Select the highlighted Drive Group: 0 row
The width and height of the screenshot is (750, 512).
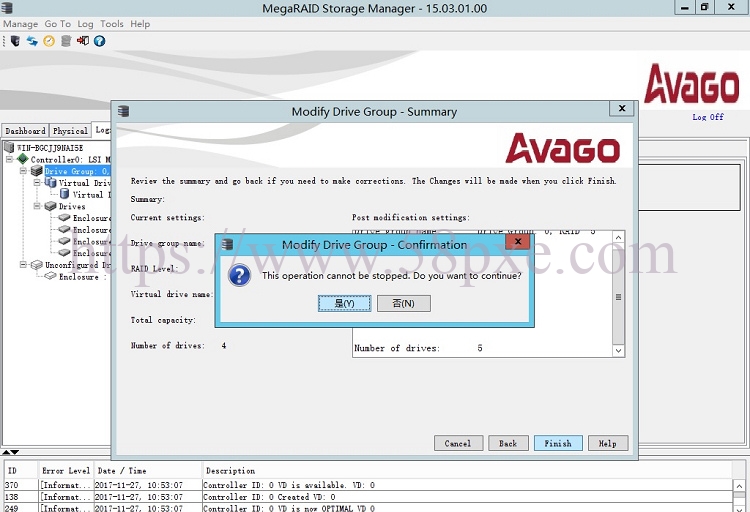click(x=77, y=171)
